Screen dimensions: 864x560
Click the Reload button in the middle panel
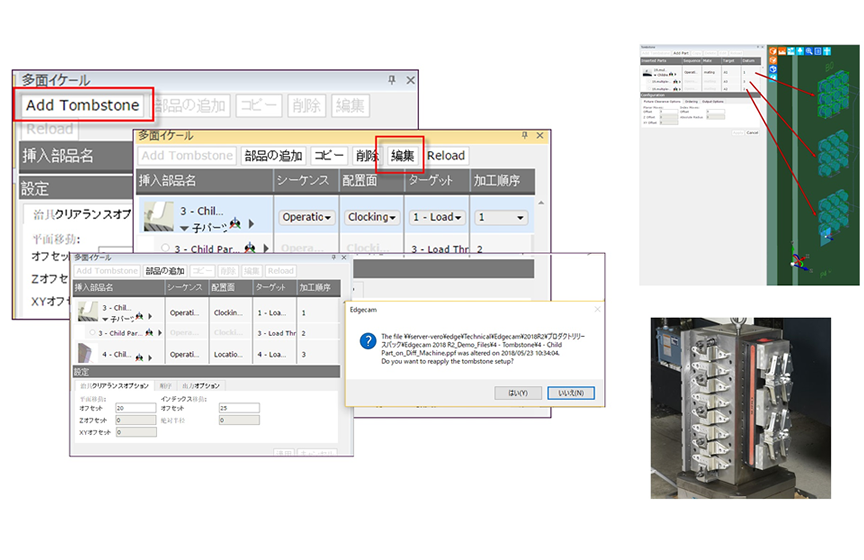click(446, 155)
